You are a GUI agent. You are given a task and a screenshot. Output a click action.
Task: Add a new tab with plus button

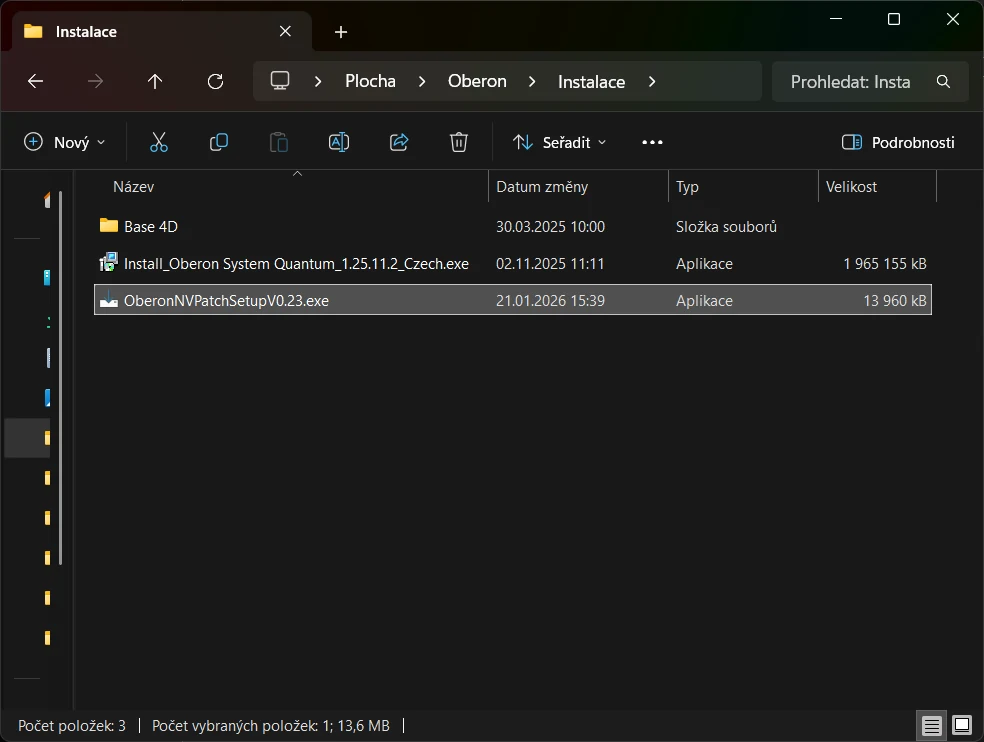(341, 32)
